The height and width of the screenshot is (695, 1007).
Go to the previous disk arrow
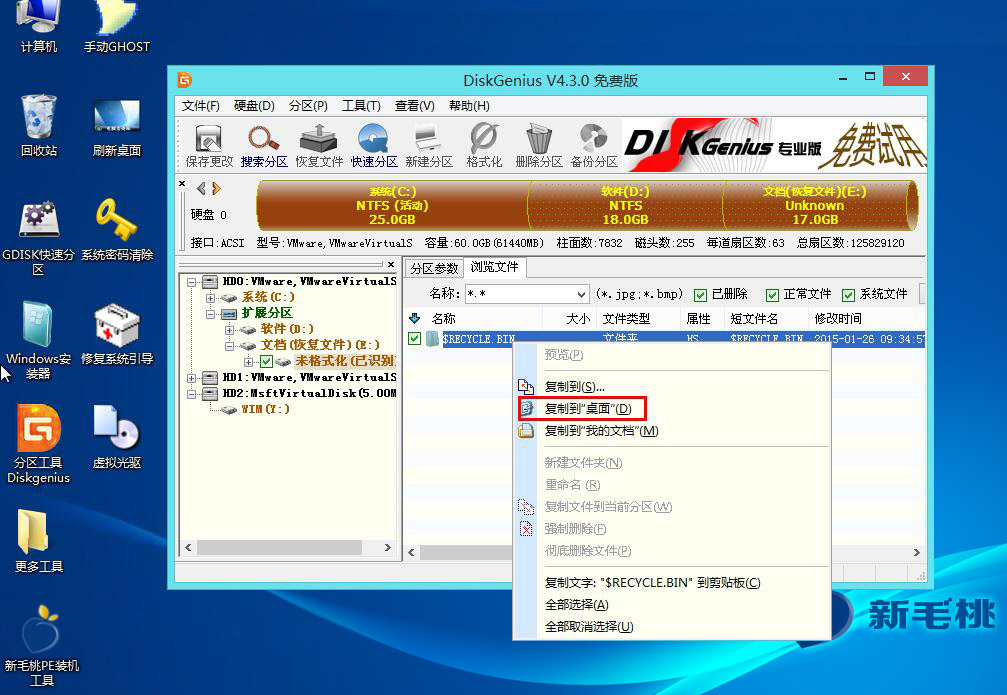coord(202,188)
